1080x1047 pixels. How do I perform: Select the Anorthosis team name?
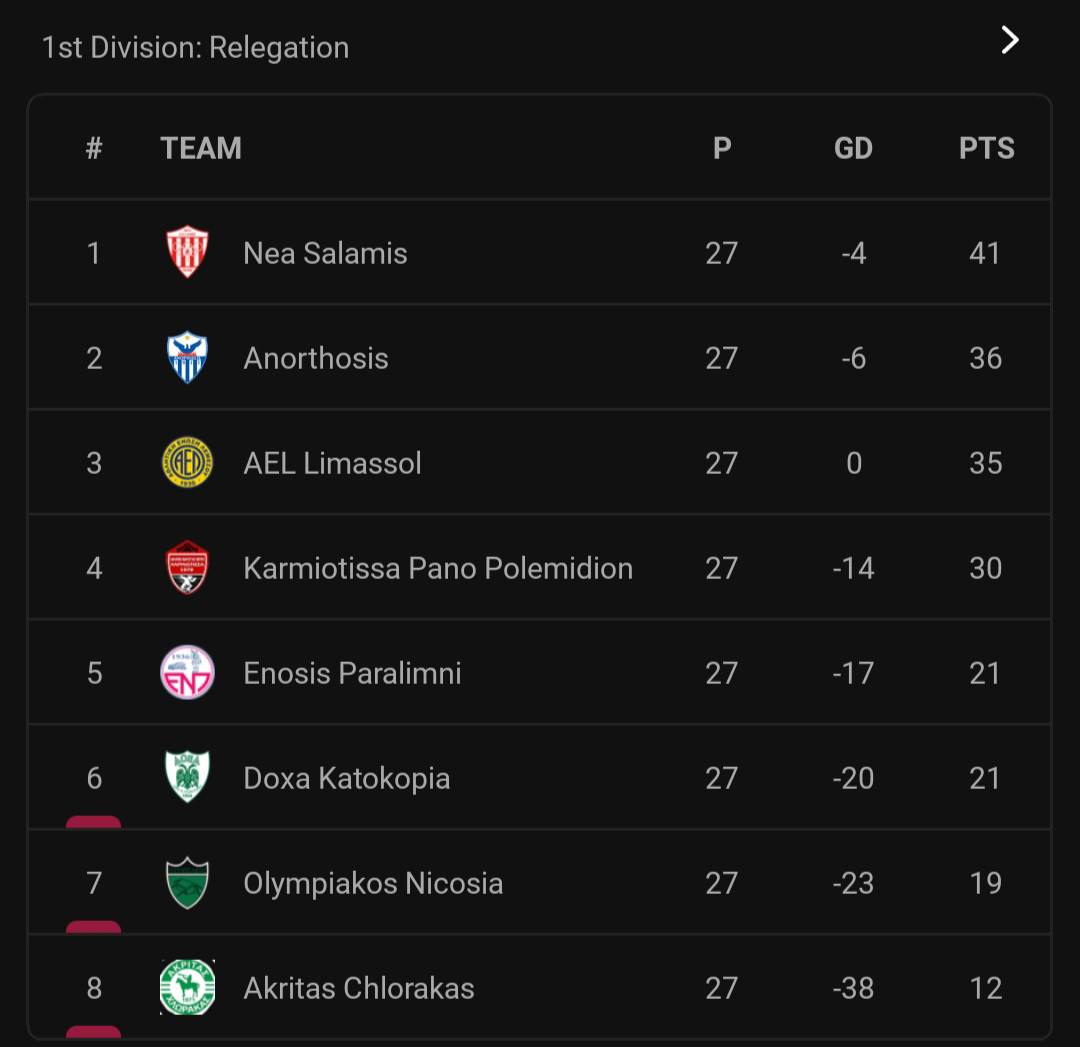316,358
